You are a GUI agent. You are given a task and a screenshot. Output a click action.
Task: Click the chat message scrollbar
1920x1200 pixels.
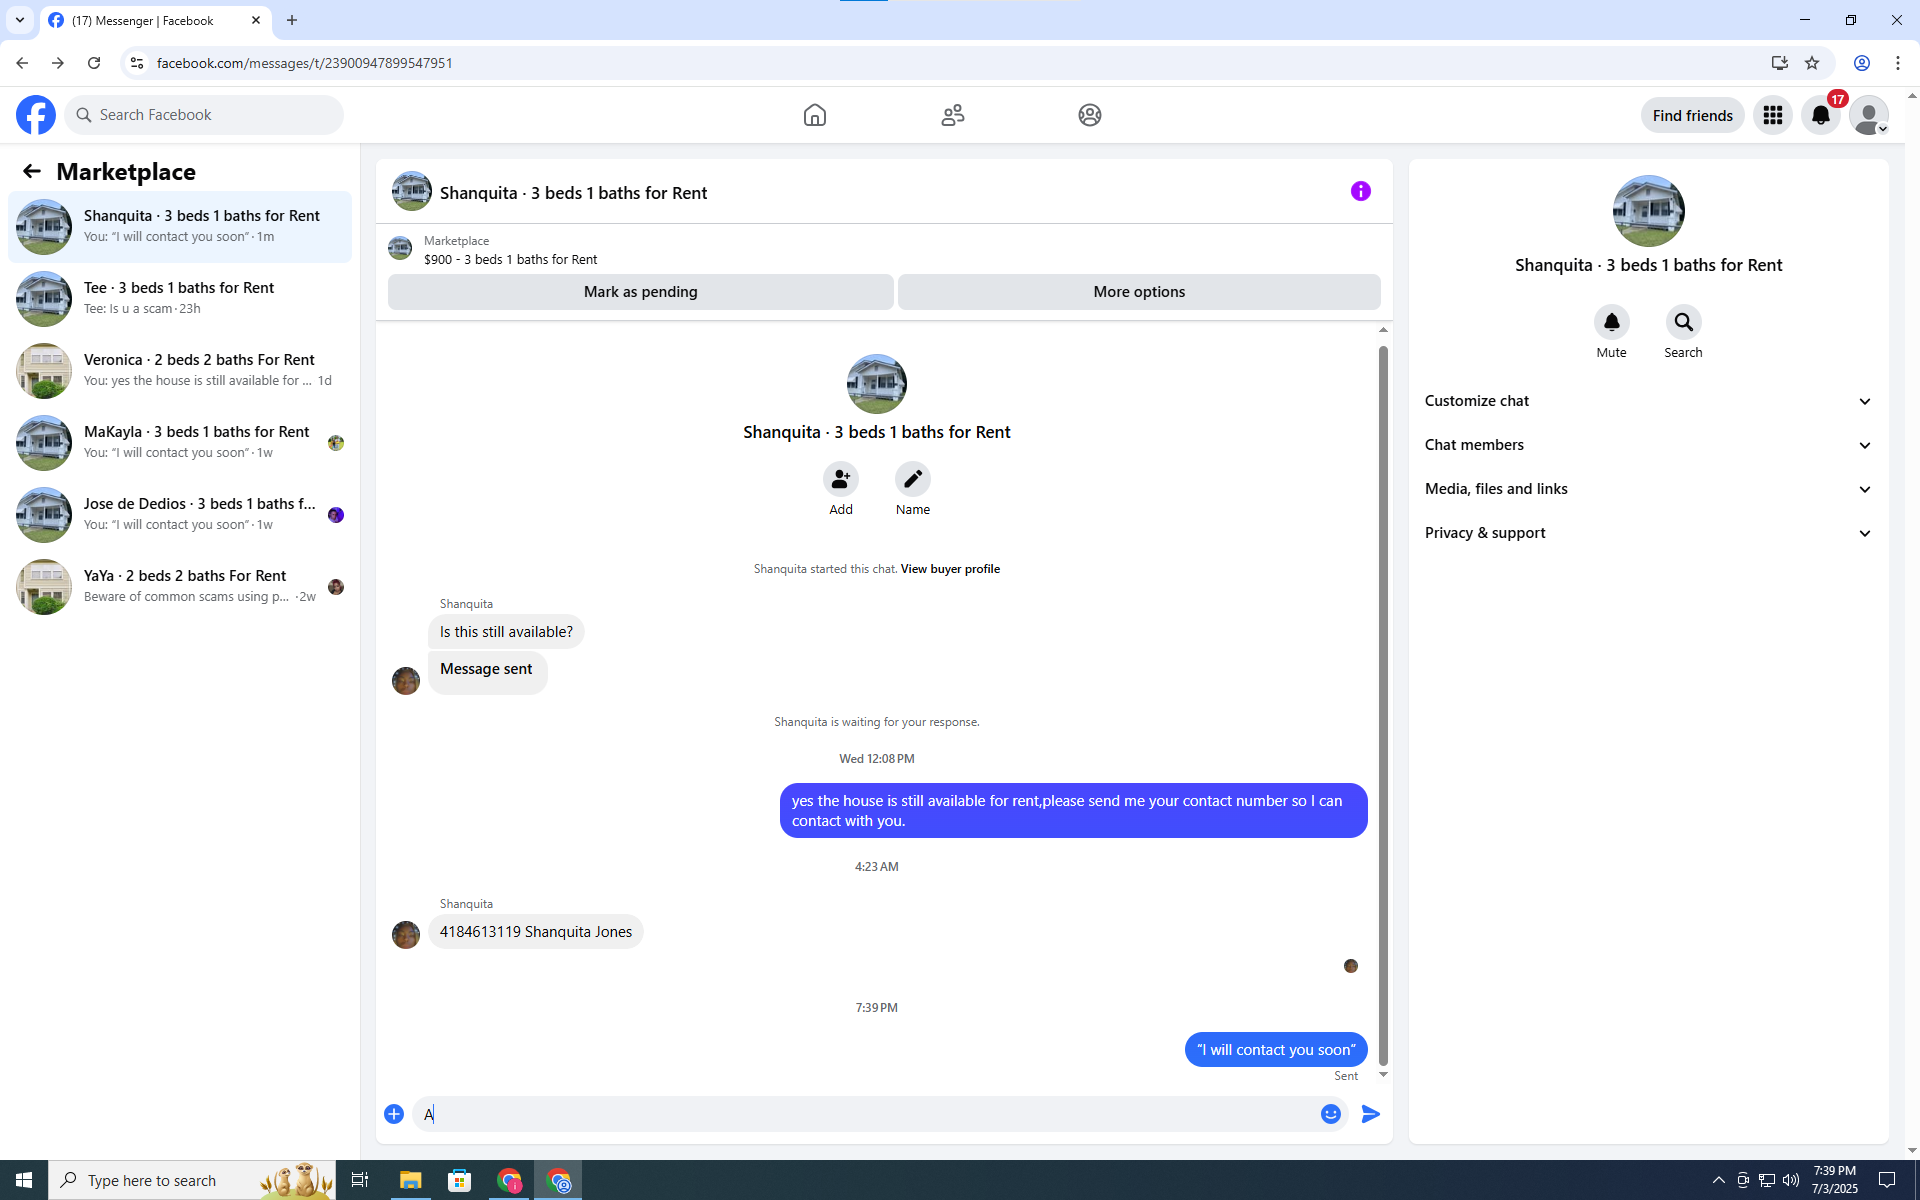coord(1383,700)
